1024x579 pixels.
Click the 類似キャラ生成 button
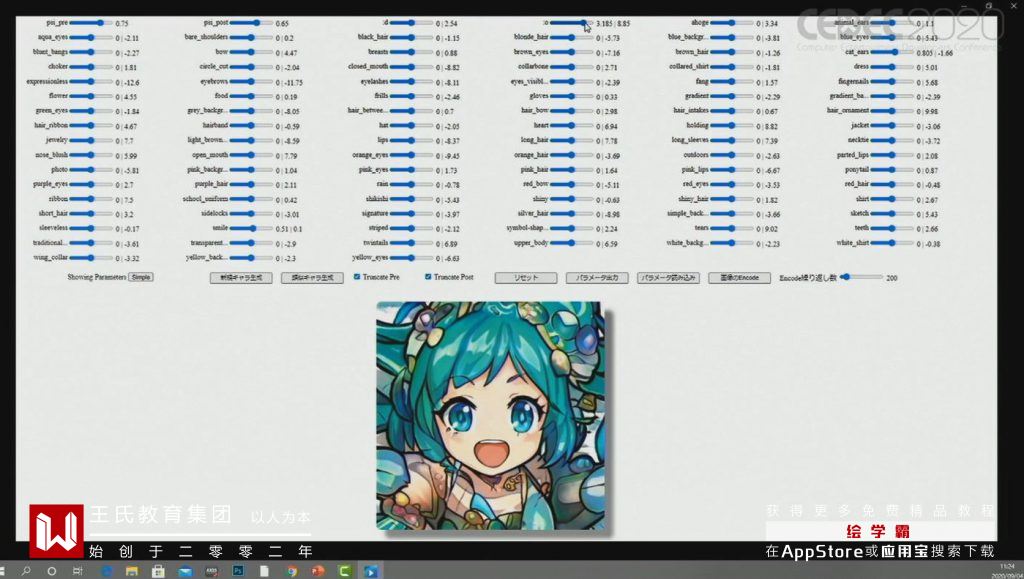312,277
